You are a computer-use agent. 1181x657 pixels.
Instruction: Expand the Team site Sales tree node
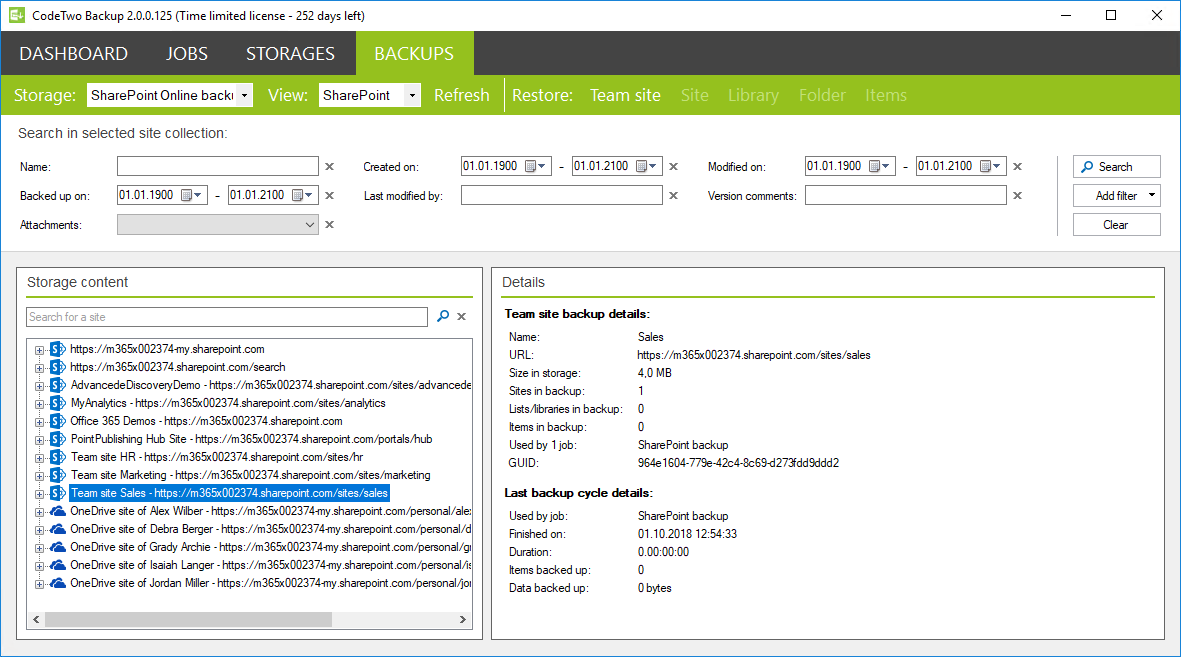point(39,494)
